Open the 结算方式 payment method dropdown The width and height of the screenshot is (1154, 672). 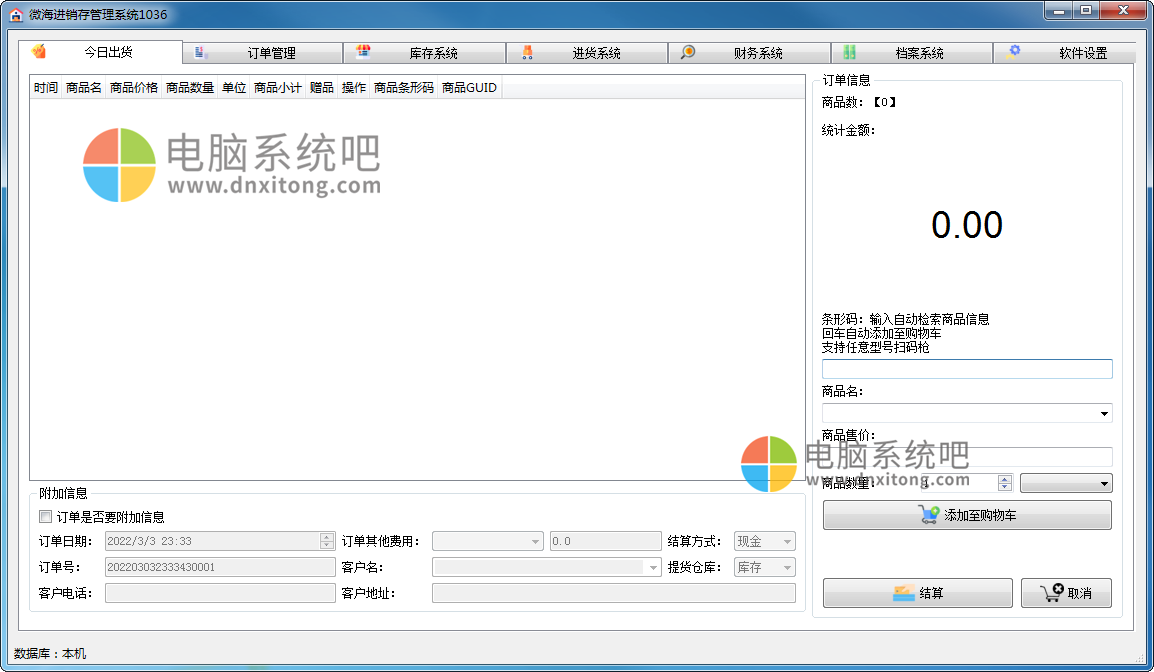(787, 541)
